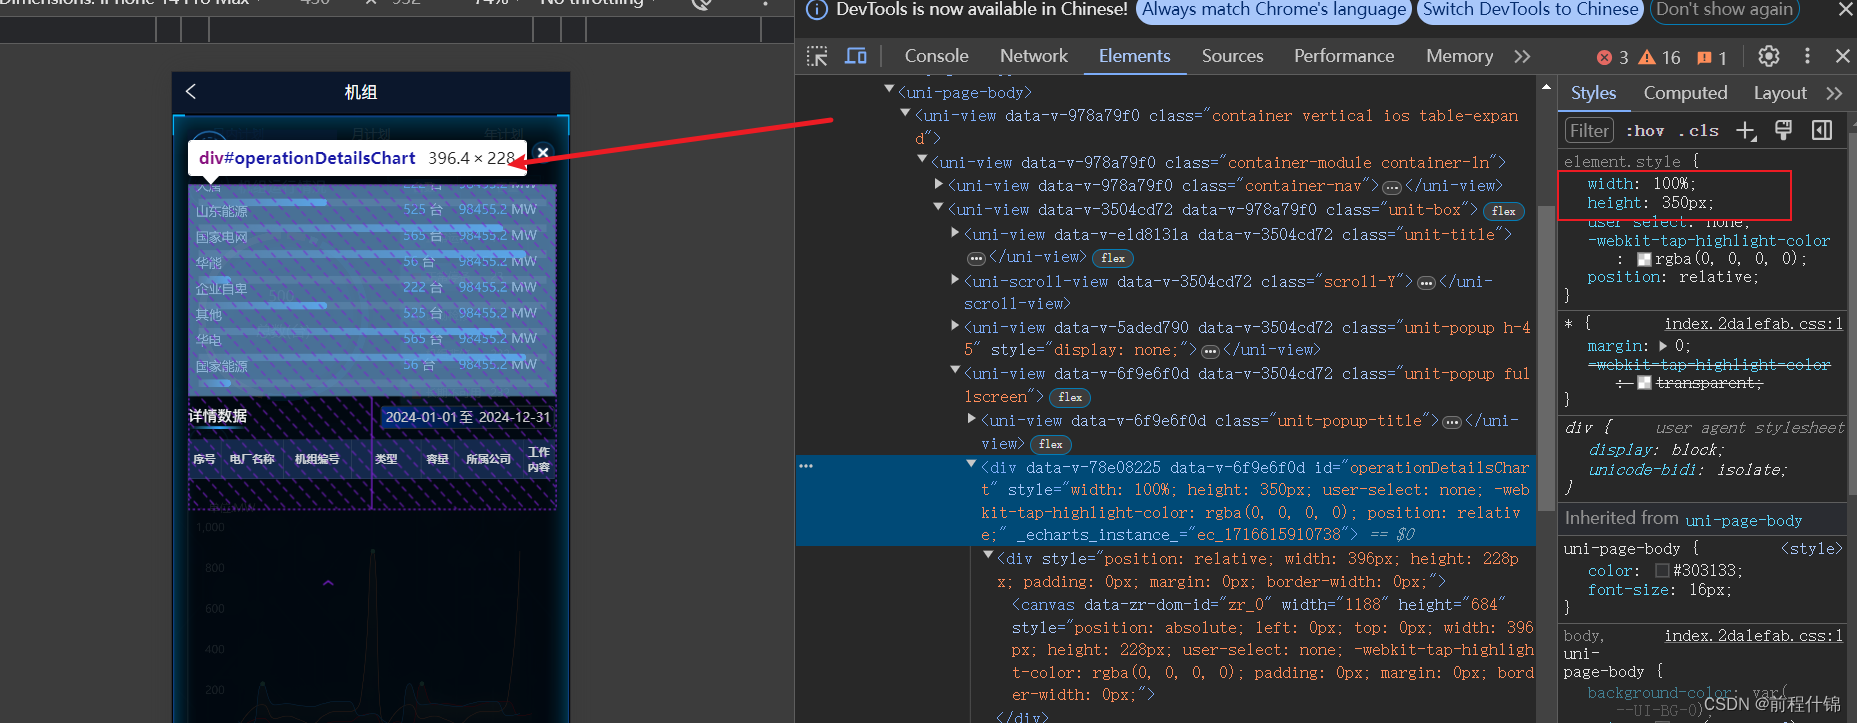Focus the styles Filter input
The image size is (1857, 723).
(x=1589, y=130)
